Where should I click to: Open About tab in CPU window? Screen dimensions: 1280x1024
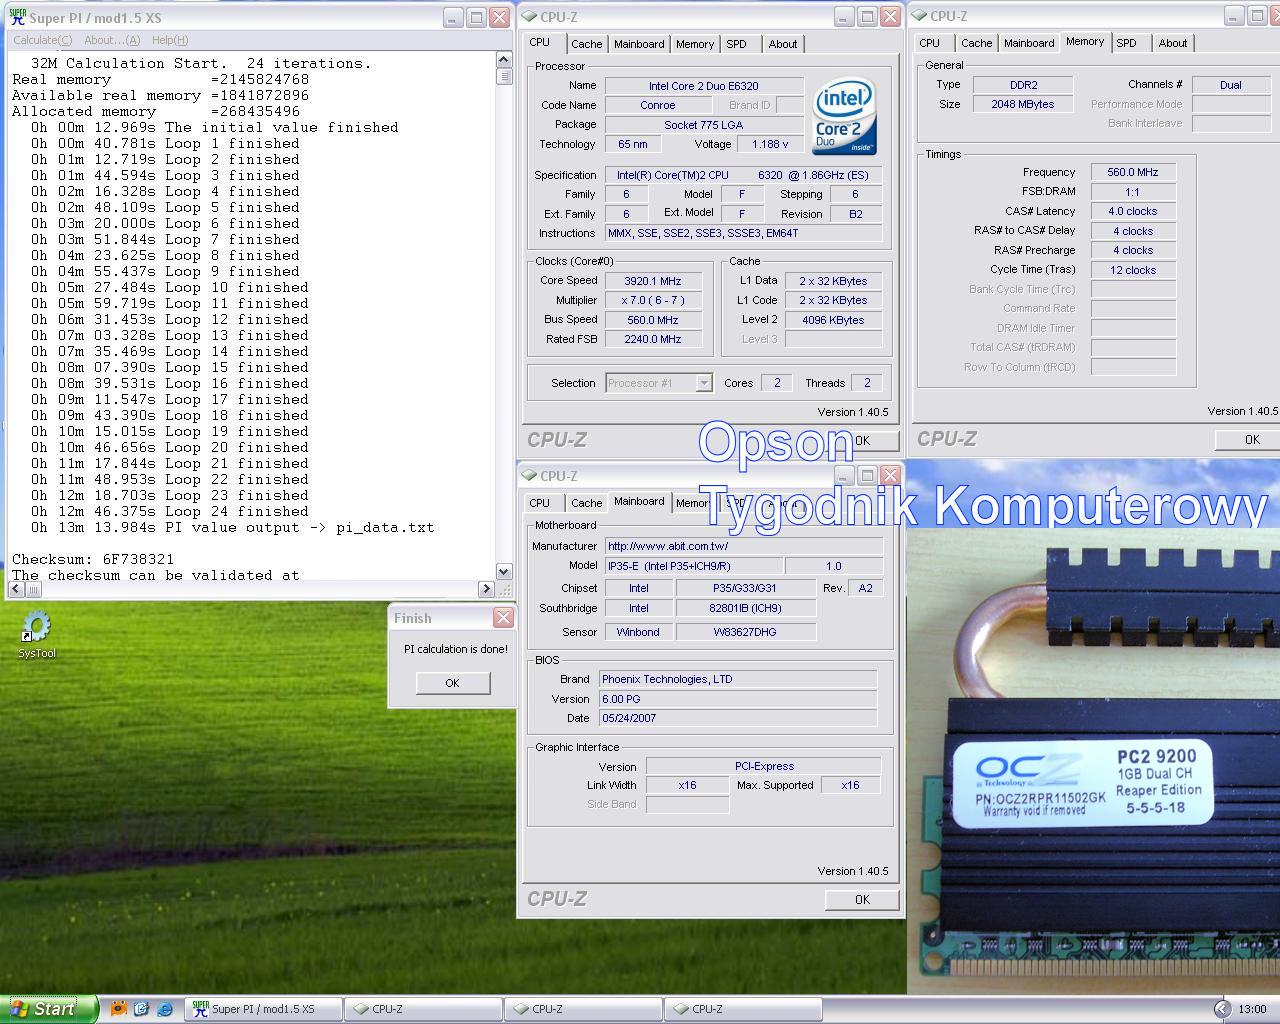coord(783,44)
